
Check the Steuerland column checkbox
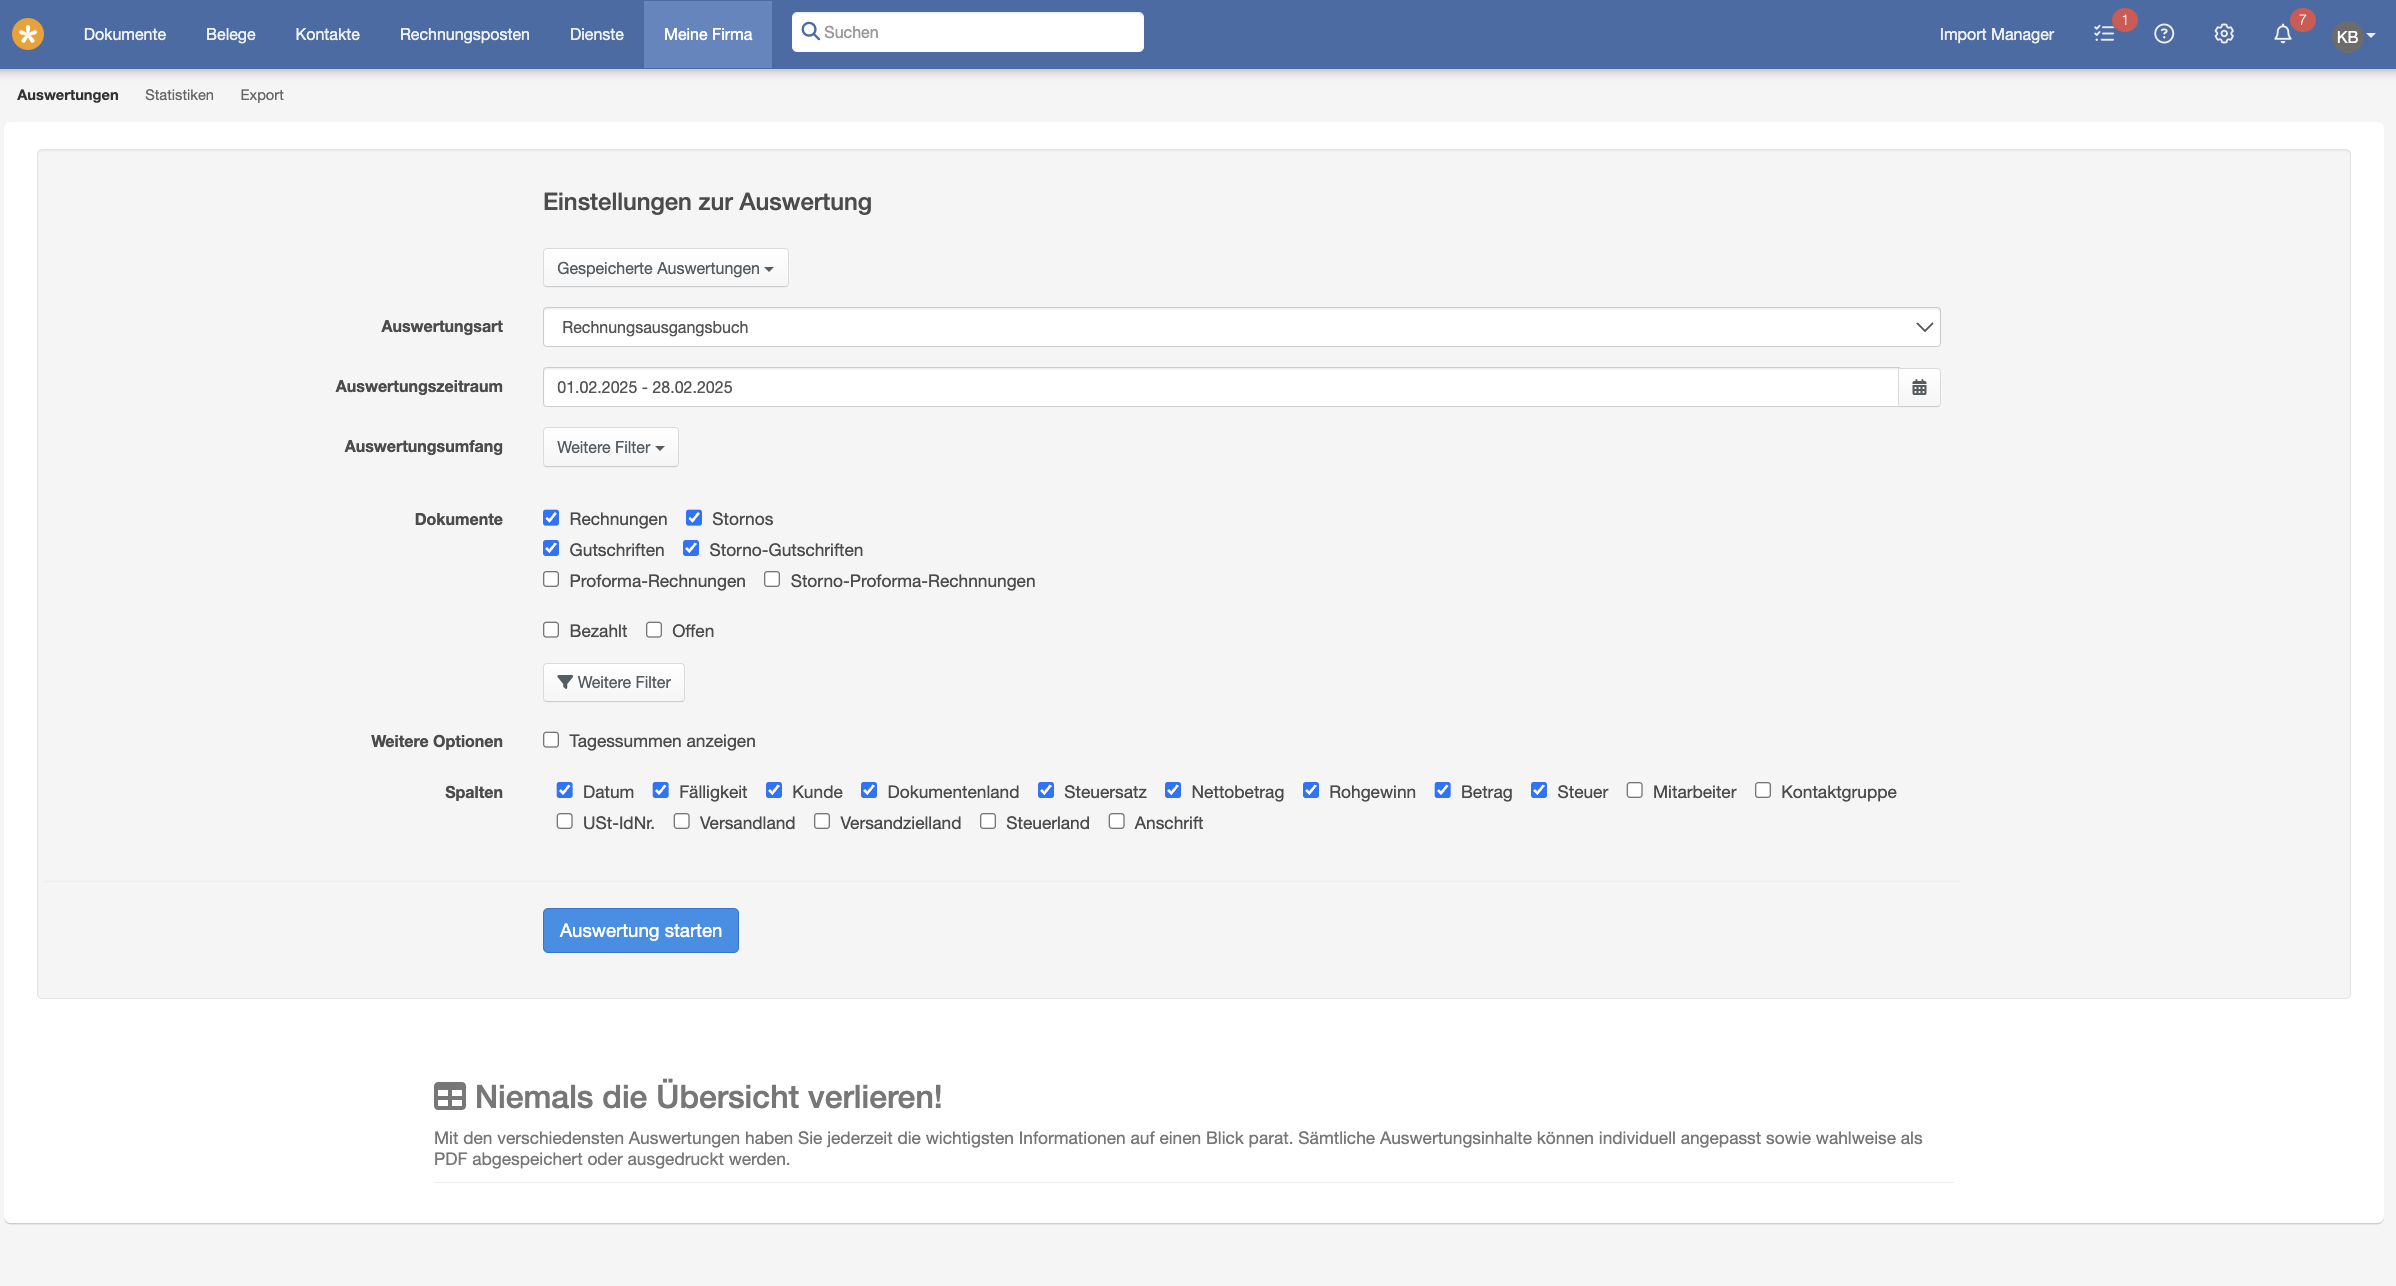coord(988,822)
